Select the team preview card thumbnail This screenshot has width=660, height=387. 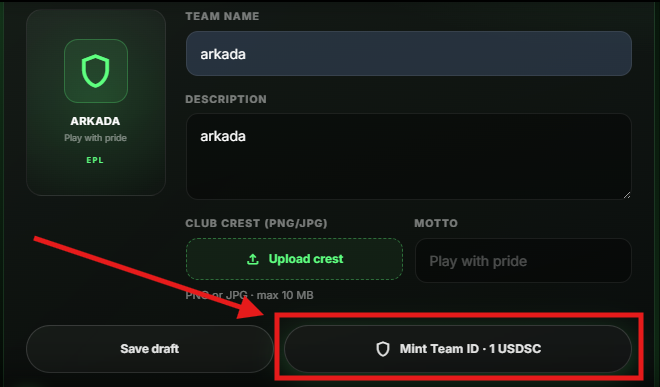[x=96, y=102]
